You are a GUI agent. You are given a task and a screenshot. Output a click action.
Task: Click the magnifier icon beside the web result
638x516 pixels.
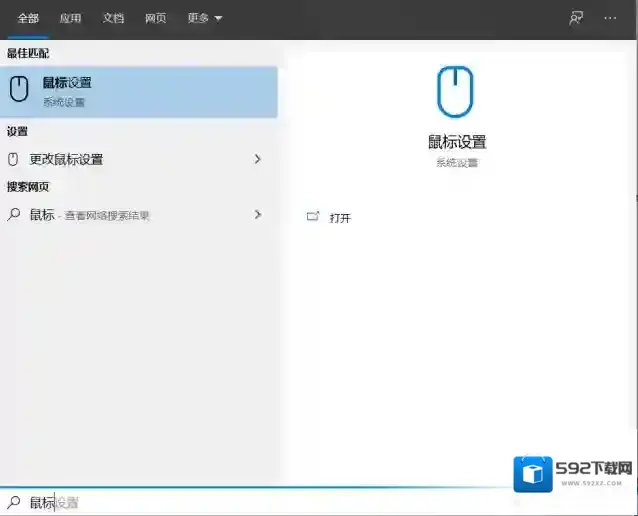coord(14,214)
